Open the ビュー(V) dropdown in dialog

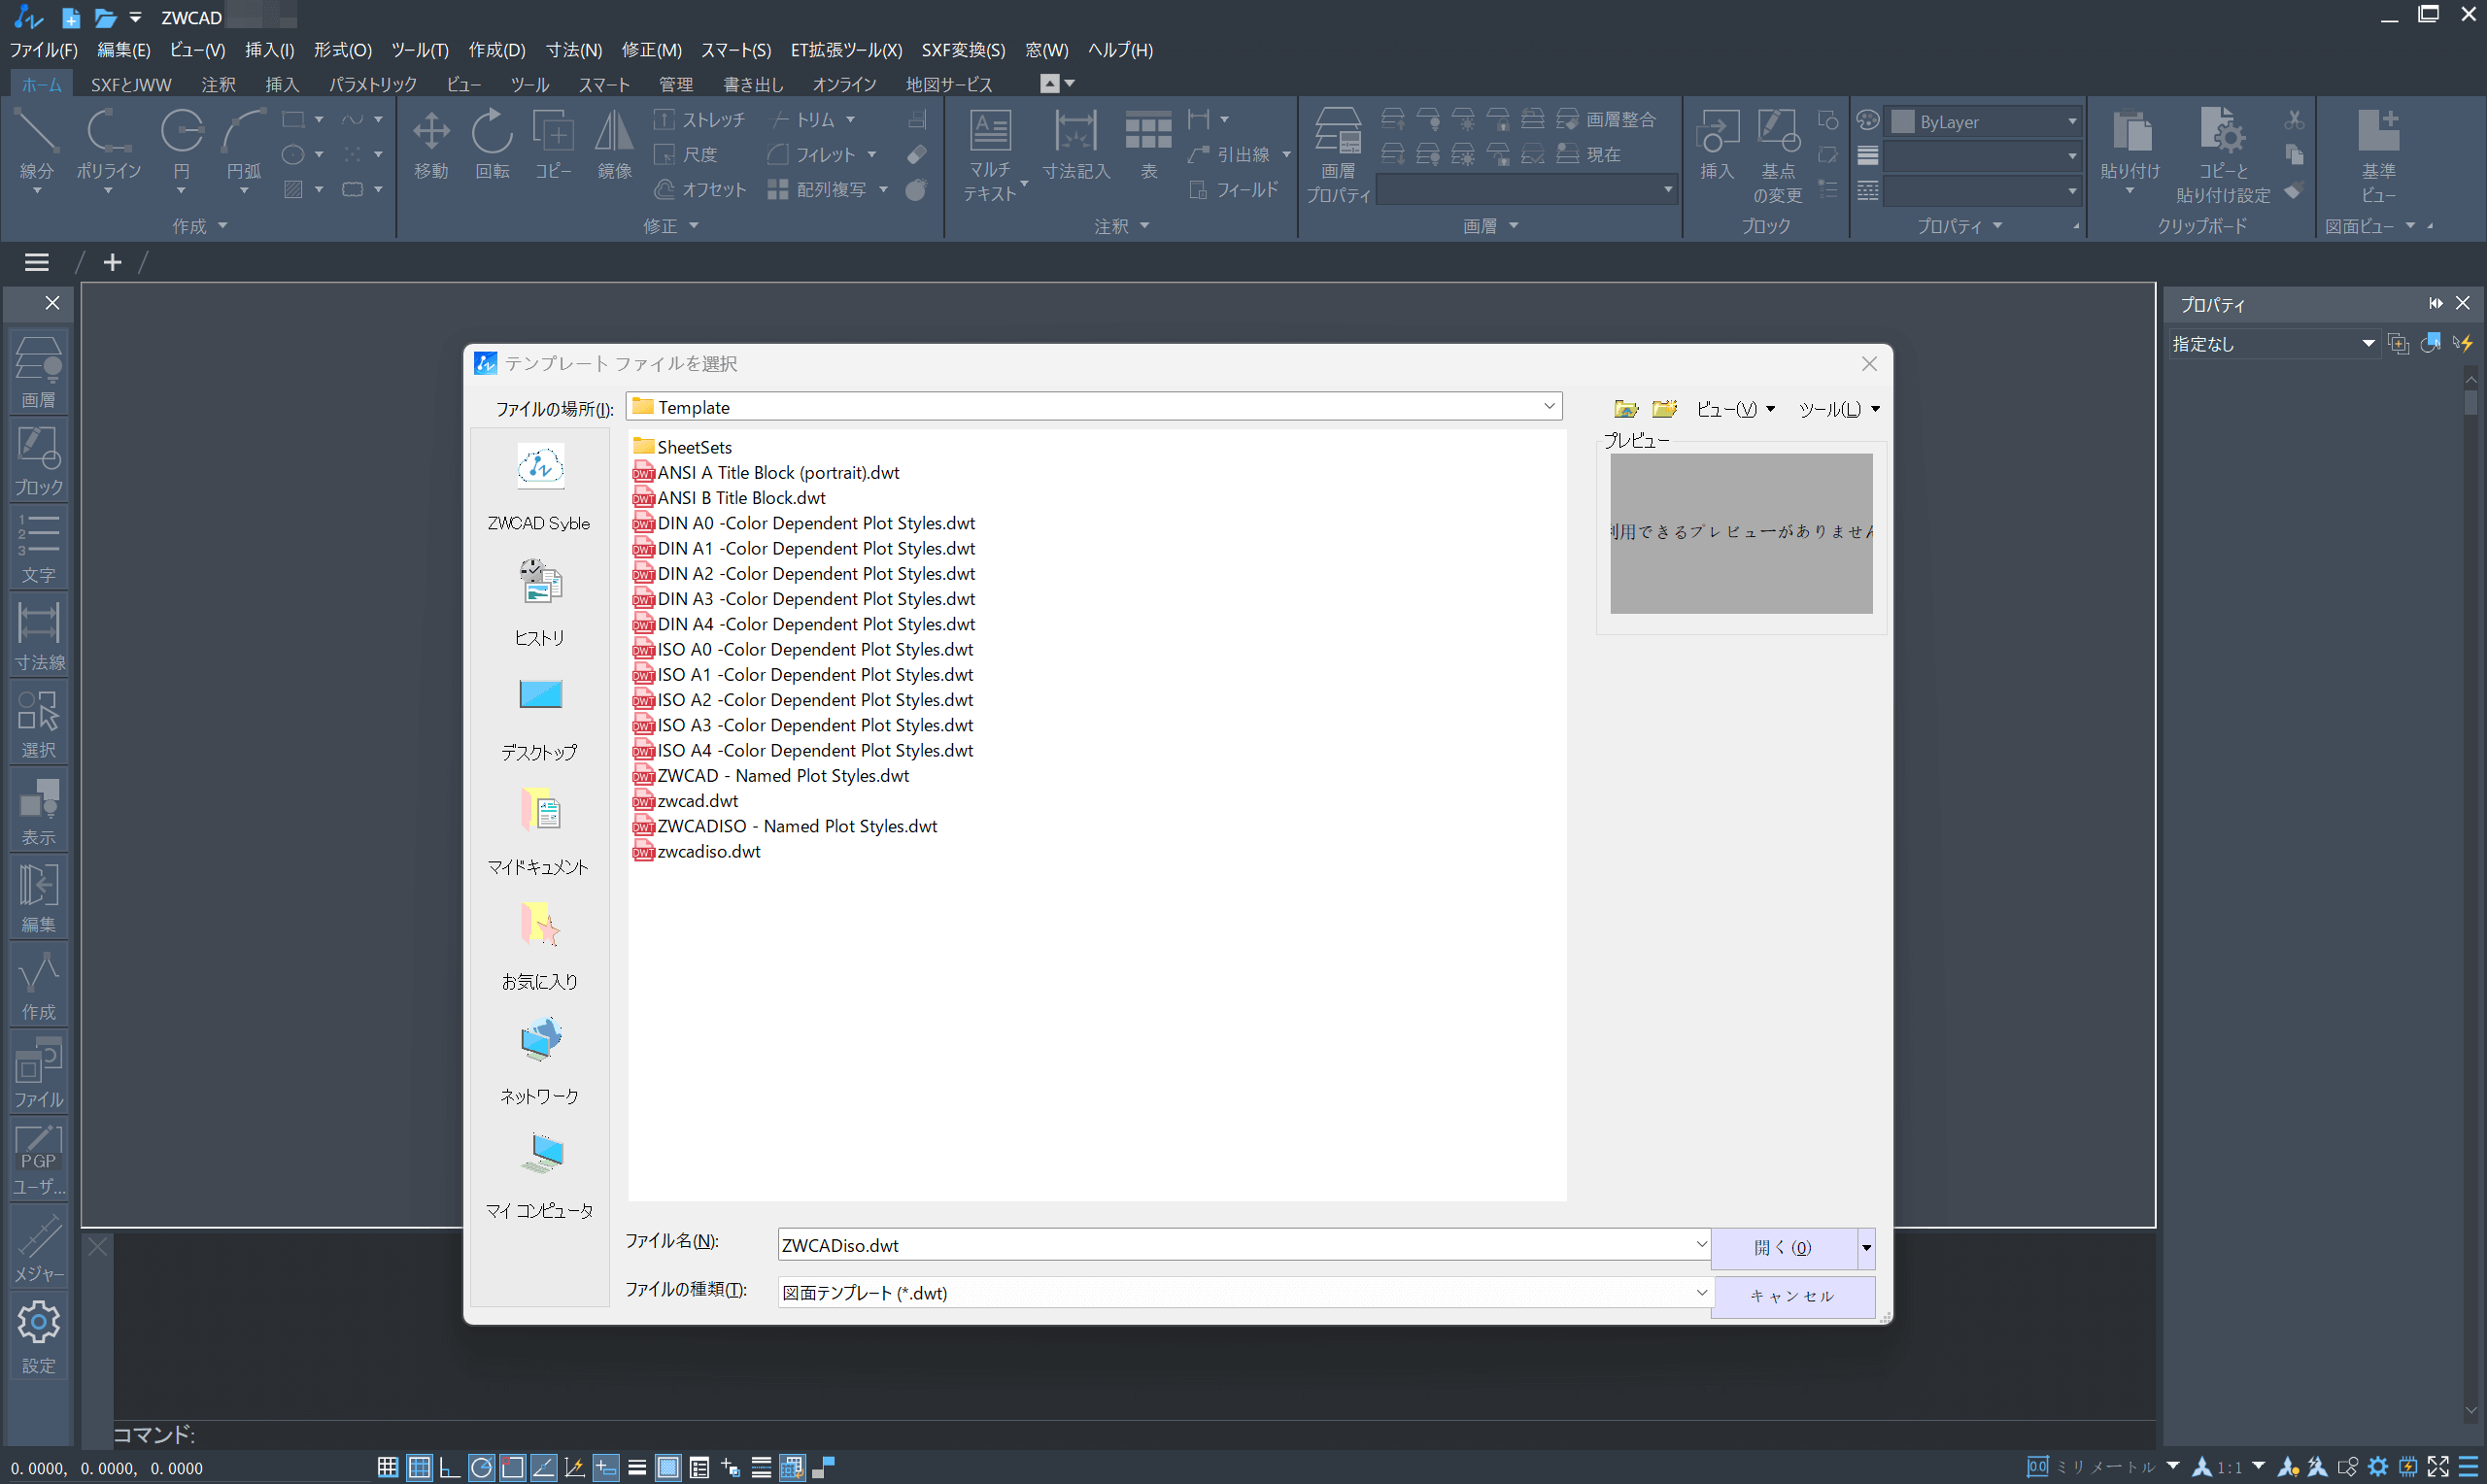1735,408
